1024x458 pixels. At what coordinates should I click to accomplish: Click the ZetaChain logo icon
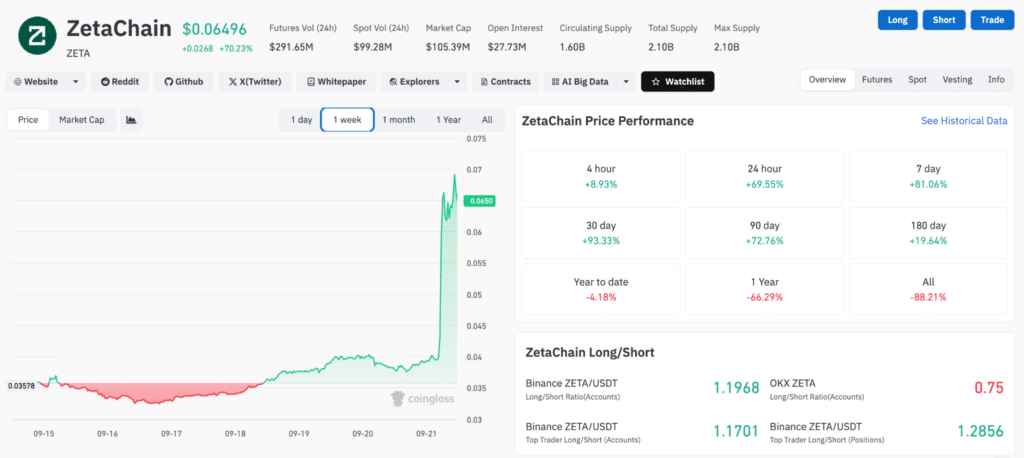click(x=37, y=36)
